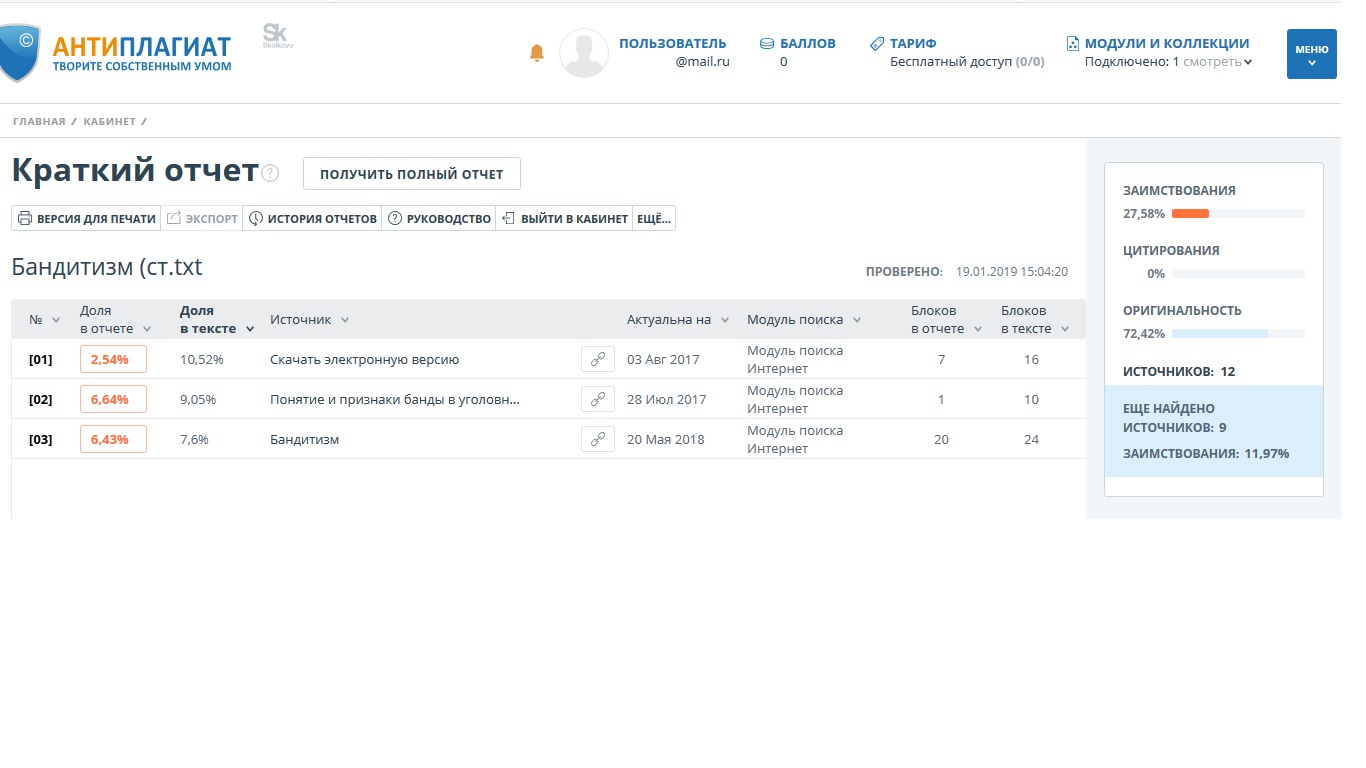
Task: Click the Заимствования orange progress bar
Action: (1190, 213)
